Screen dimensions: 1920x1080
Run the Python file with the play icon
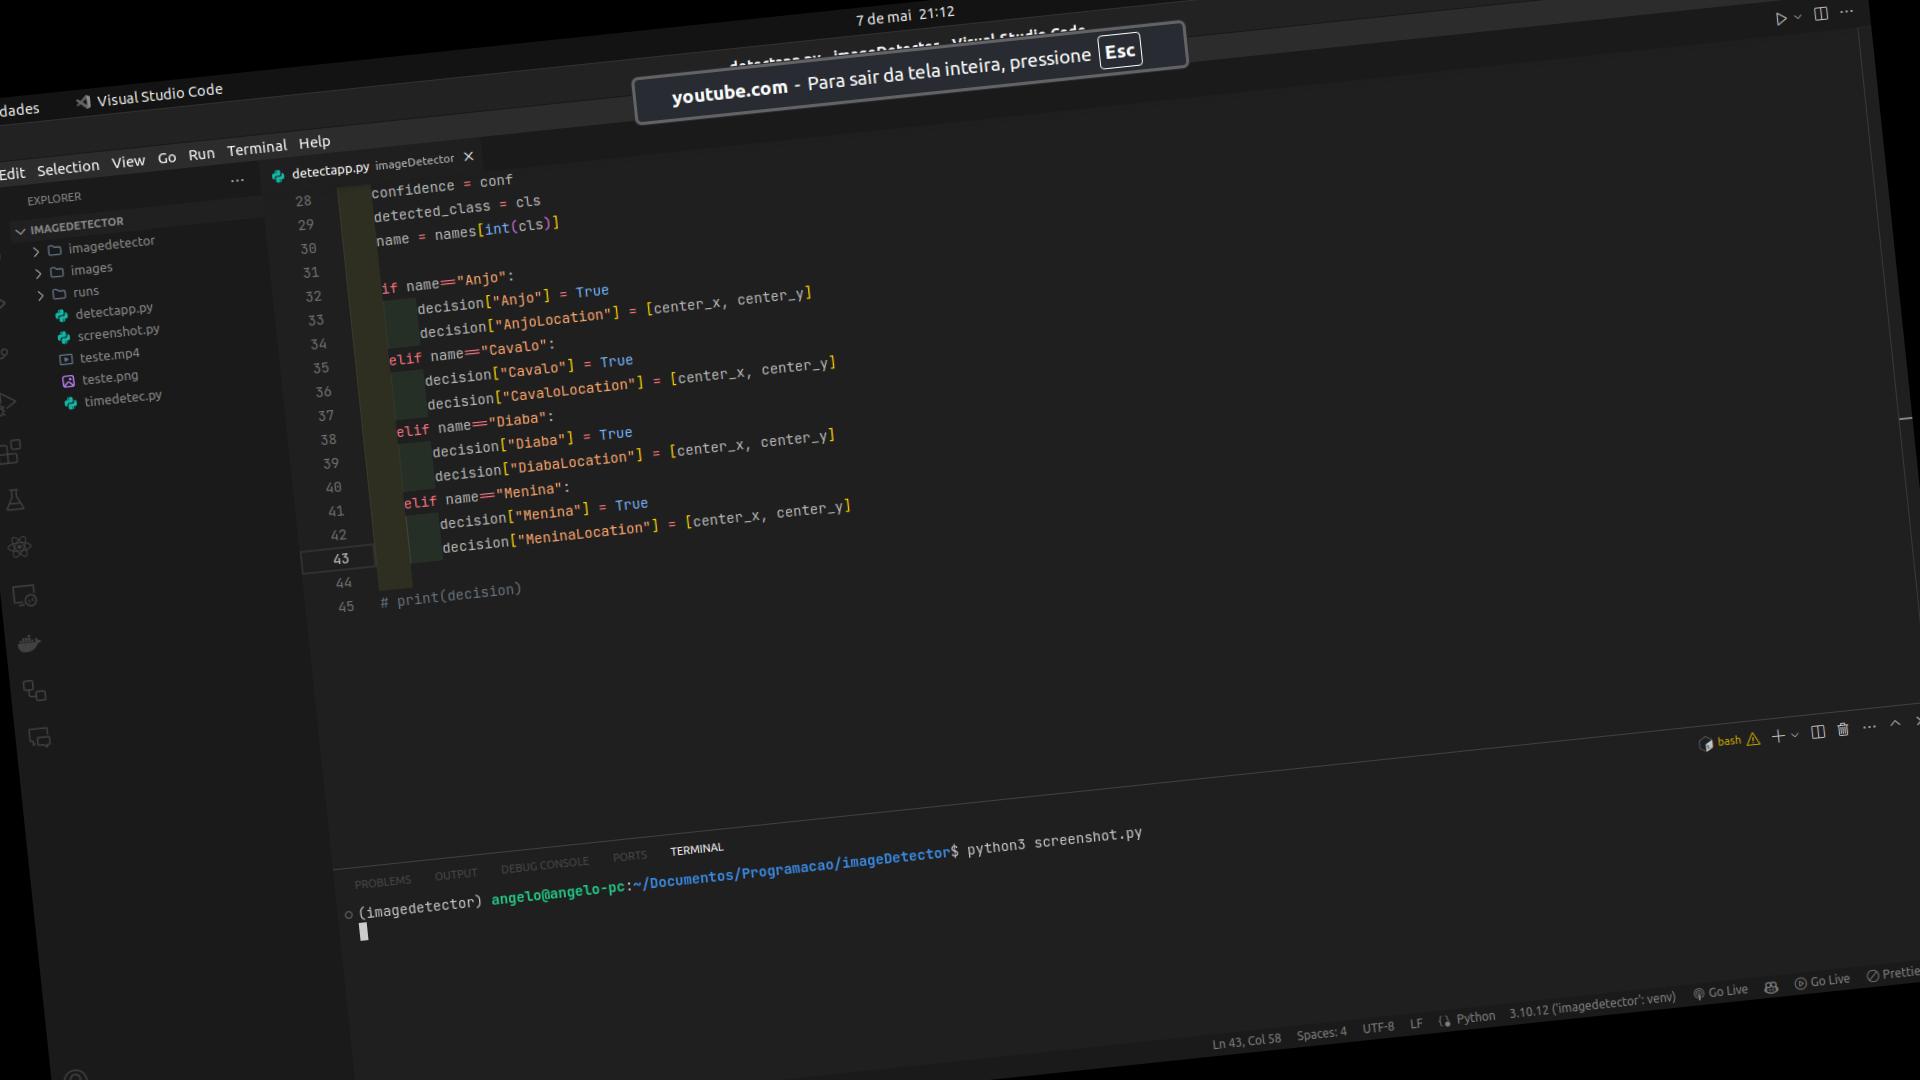1781,19
